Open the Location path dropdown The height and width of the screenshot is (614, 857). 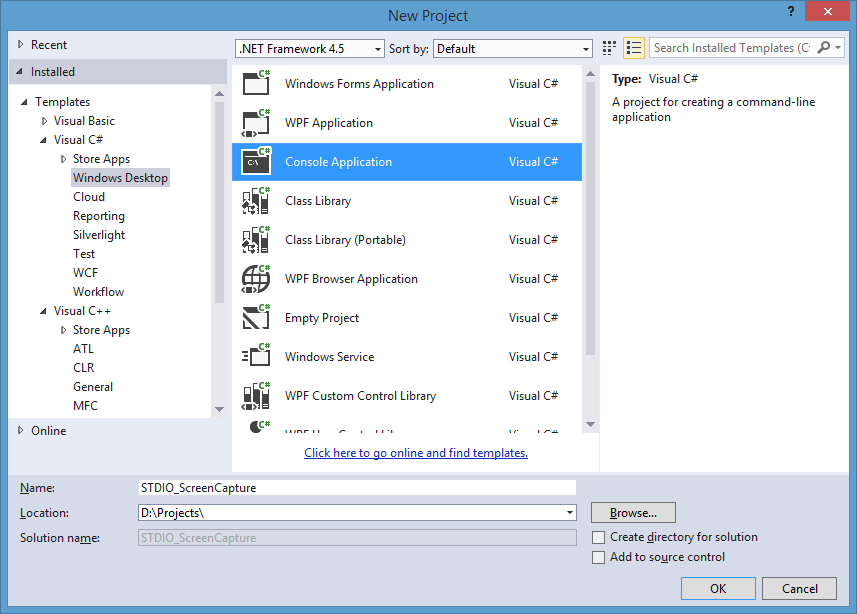point(570,513)
